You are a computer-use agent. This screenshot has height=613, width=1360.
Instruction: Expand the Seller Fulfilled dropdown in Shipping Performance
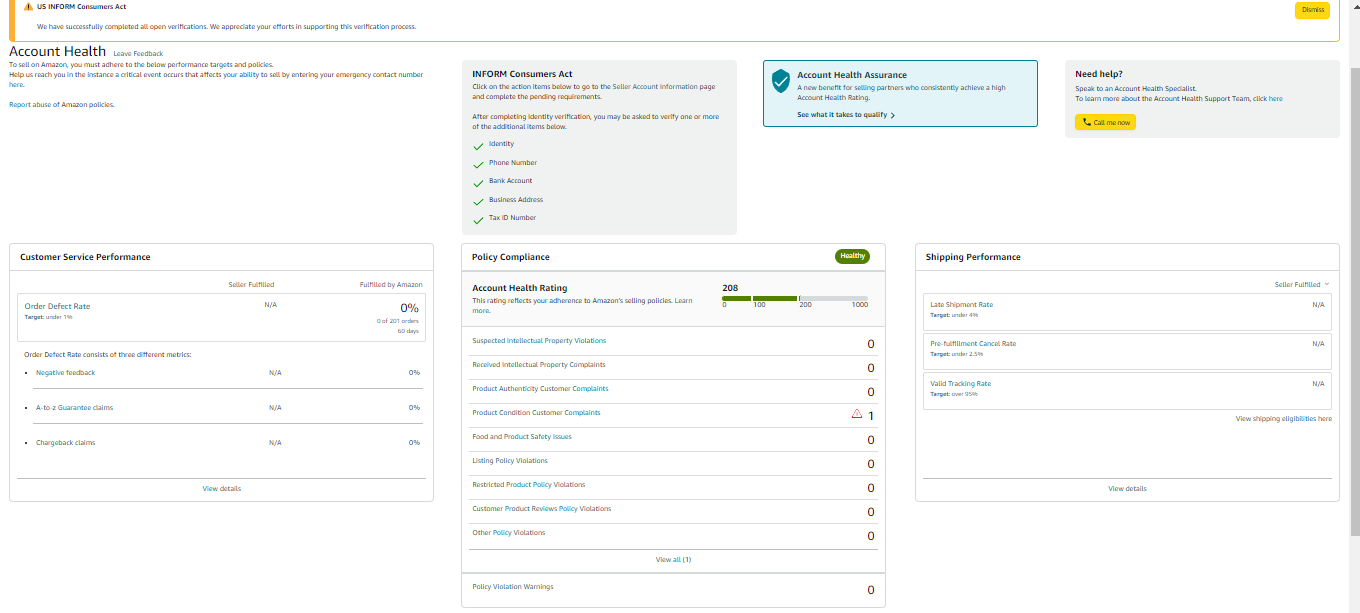tap(1302, 284)
